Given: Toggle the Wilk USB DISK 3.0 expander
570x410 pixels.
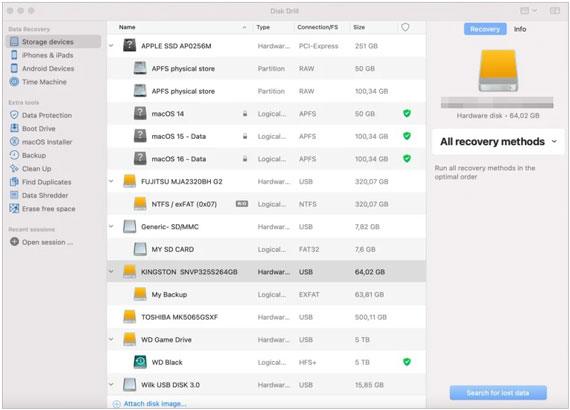Looking at the screenshot, I should tap(111, 385).
